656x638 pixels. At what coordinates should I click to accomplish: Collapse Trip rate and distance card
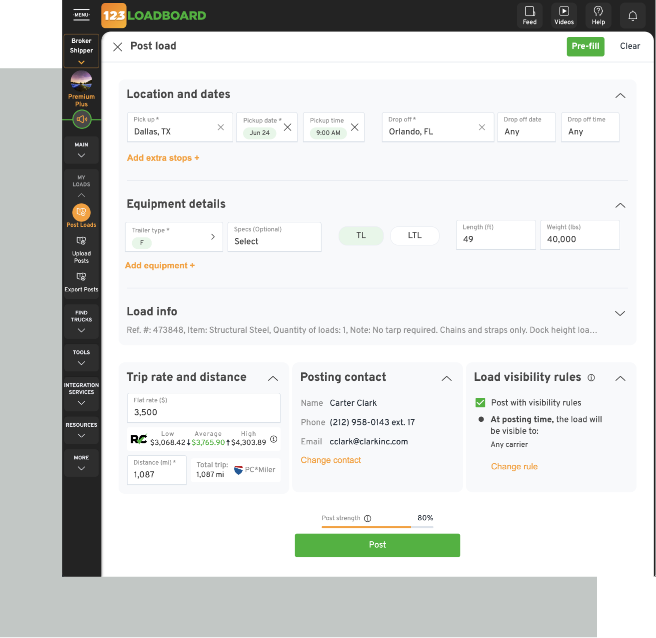coord(273,378)
